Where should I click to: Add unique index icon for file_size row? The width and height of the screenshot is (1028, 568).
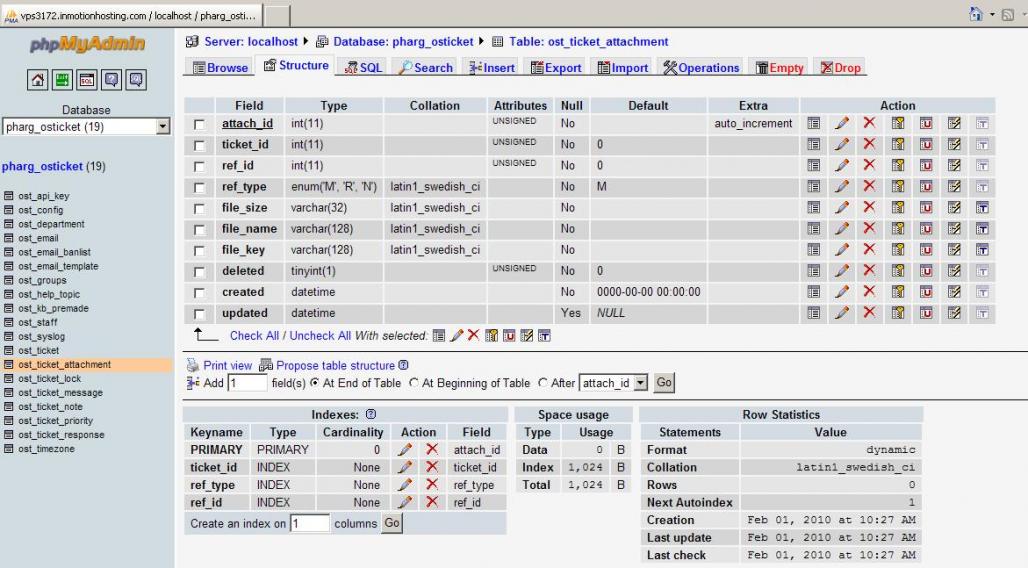point(926,207)
